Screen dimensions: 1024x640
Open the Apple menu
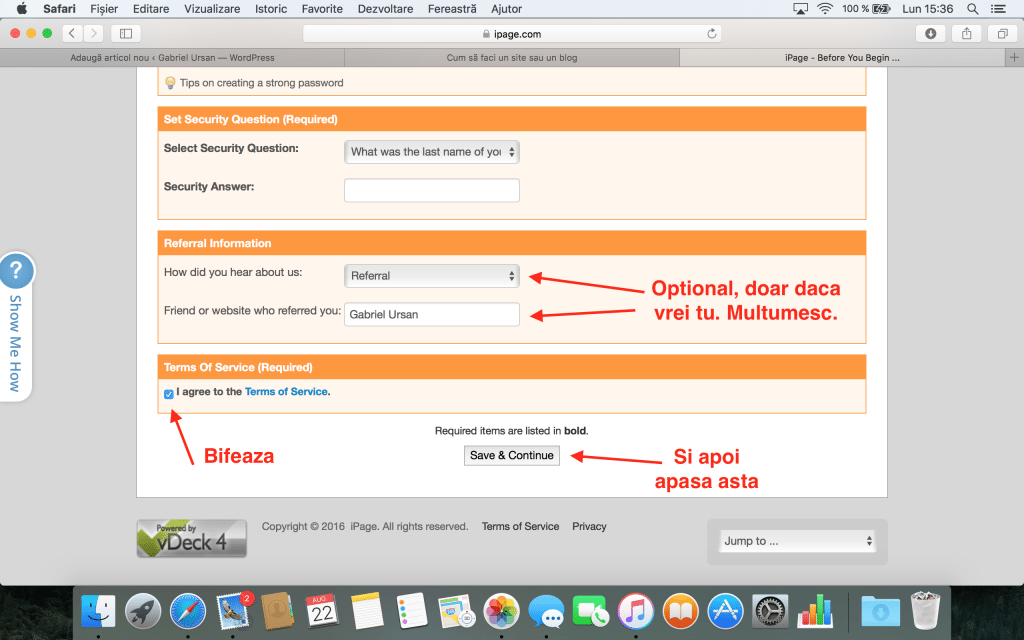point(22,8)
